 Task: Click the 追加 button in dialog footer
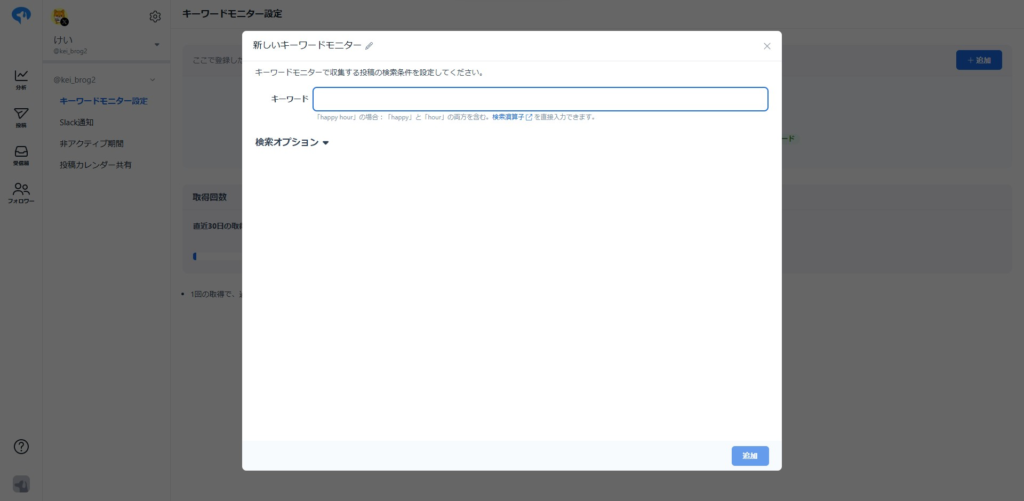coord(750,456)
